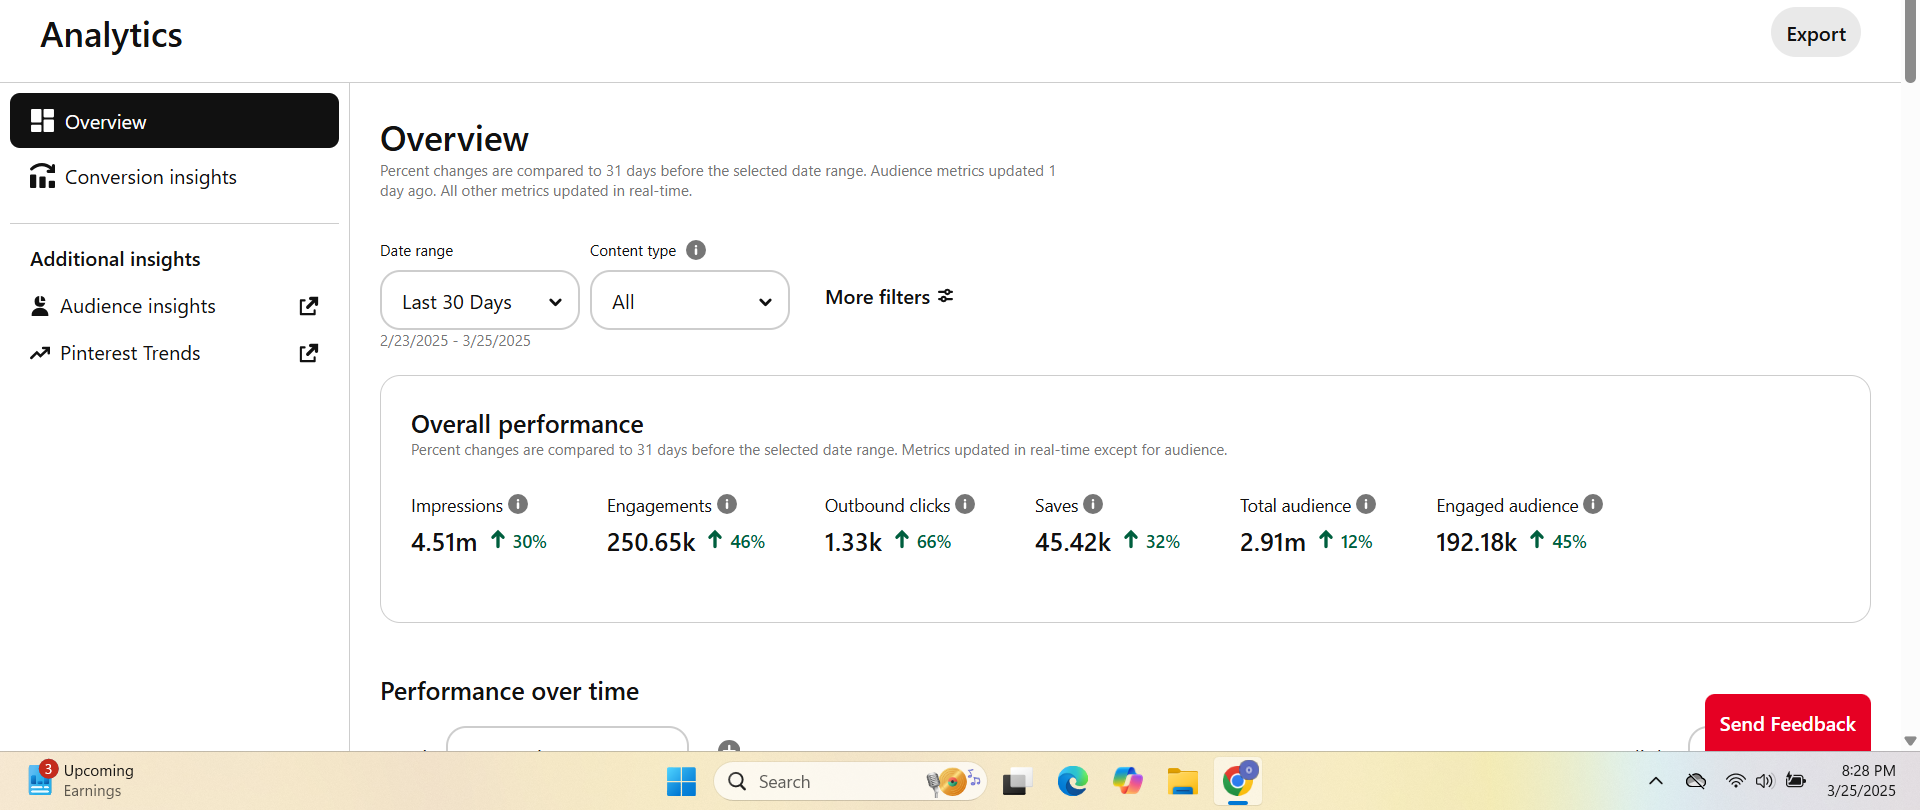The image size is (1920, 810).
Task: Click the battery status tray icon
Action: point(1796,781)
